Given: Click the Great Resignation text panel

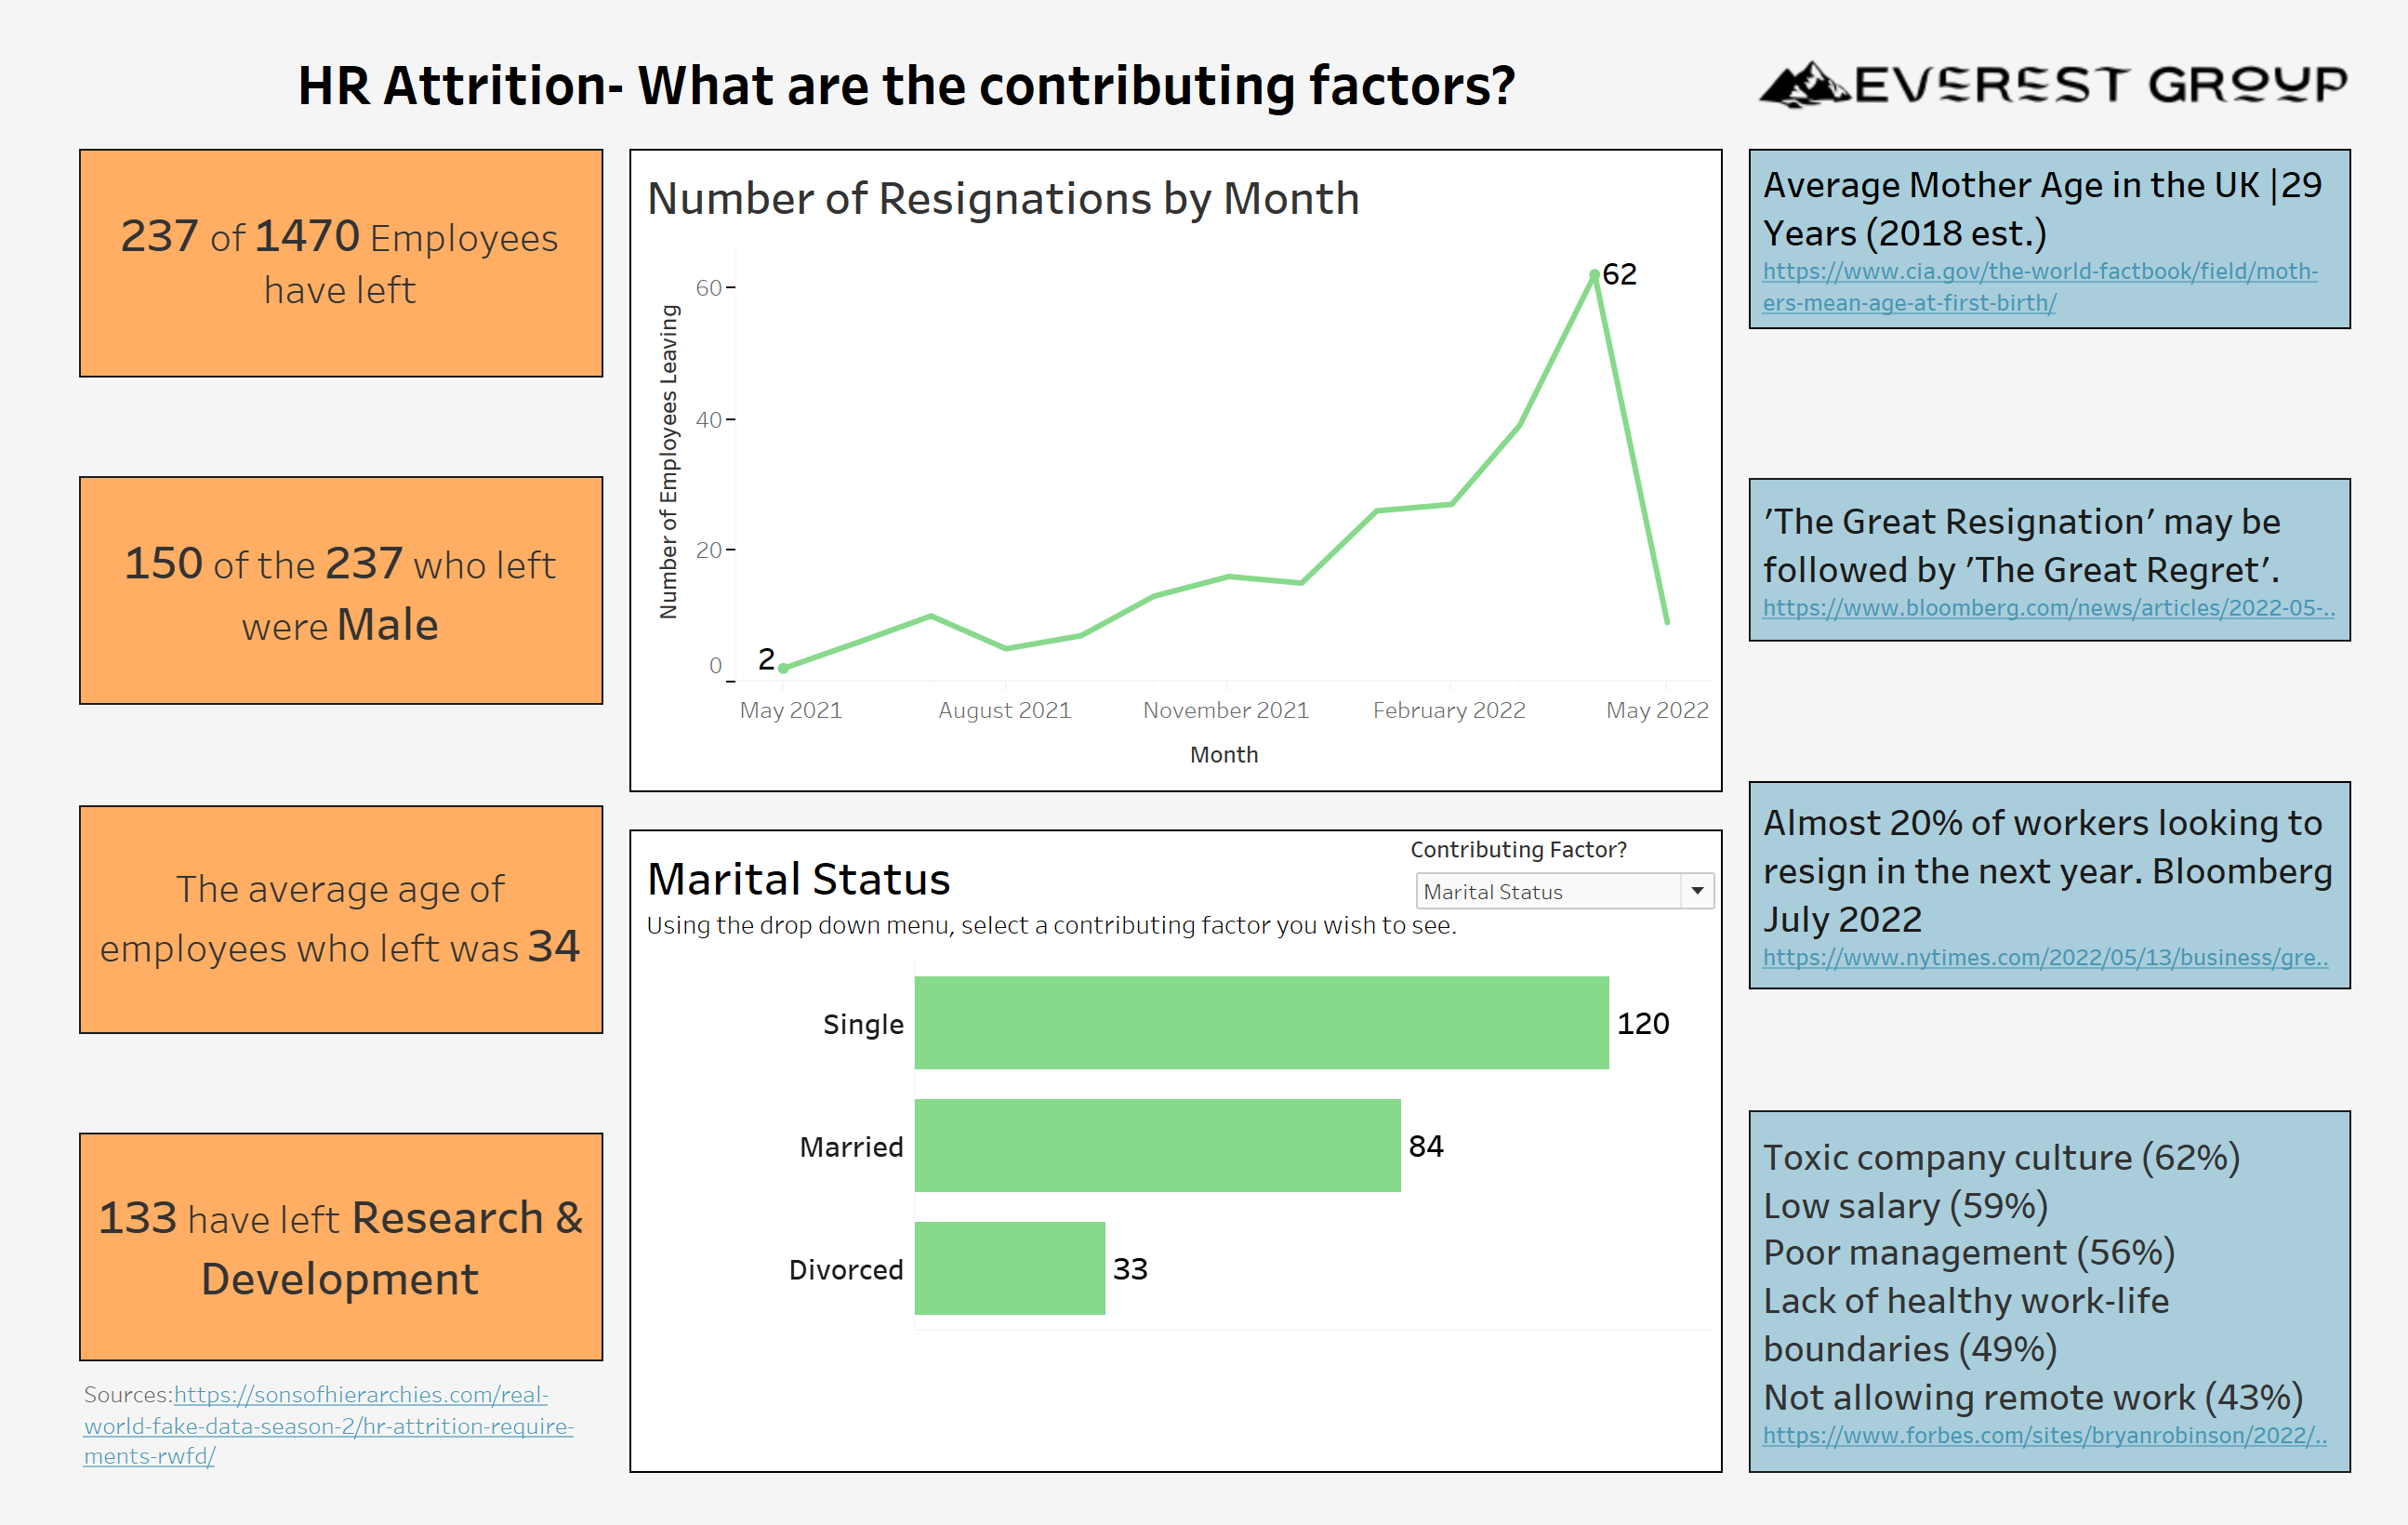Looking at the screenshot, I should (2048, 546).
